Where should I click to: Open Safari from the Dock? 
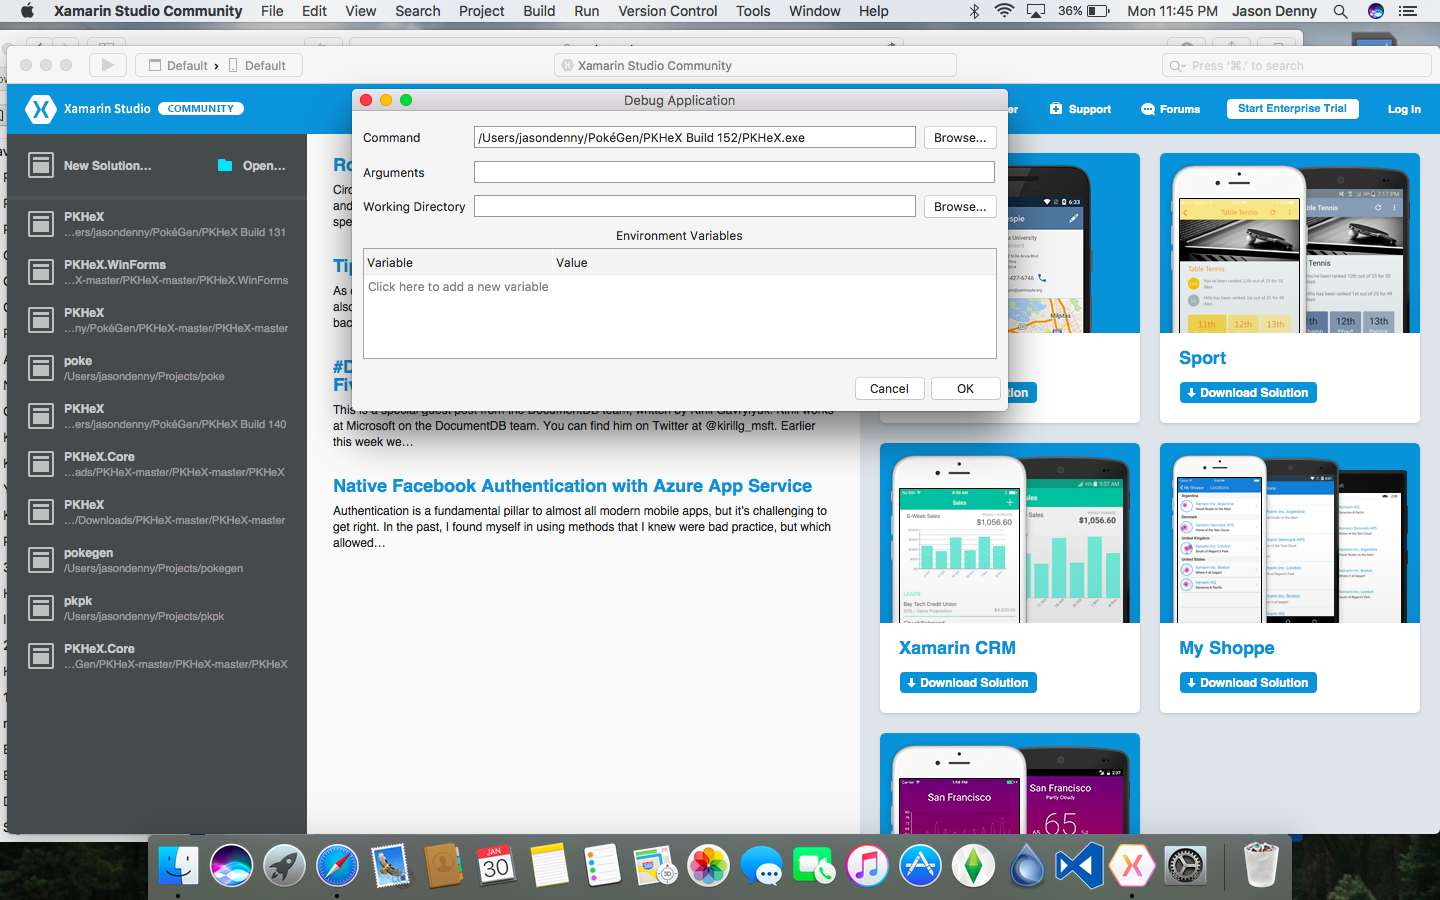[337, 865]
